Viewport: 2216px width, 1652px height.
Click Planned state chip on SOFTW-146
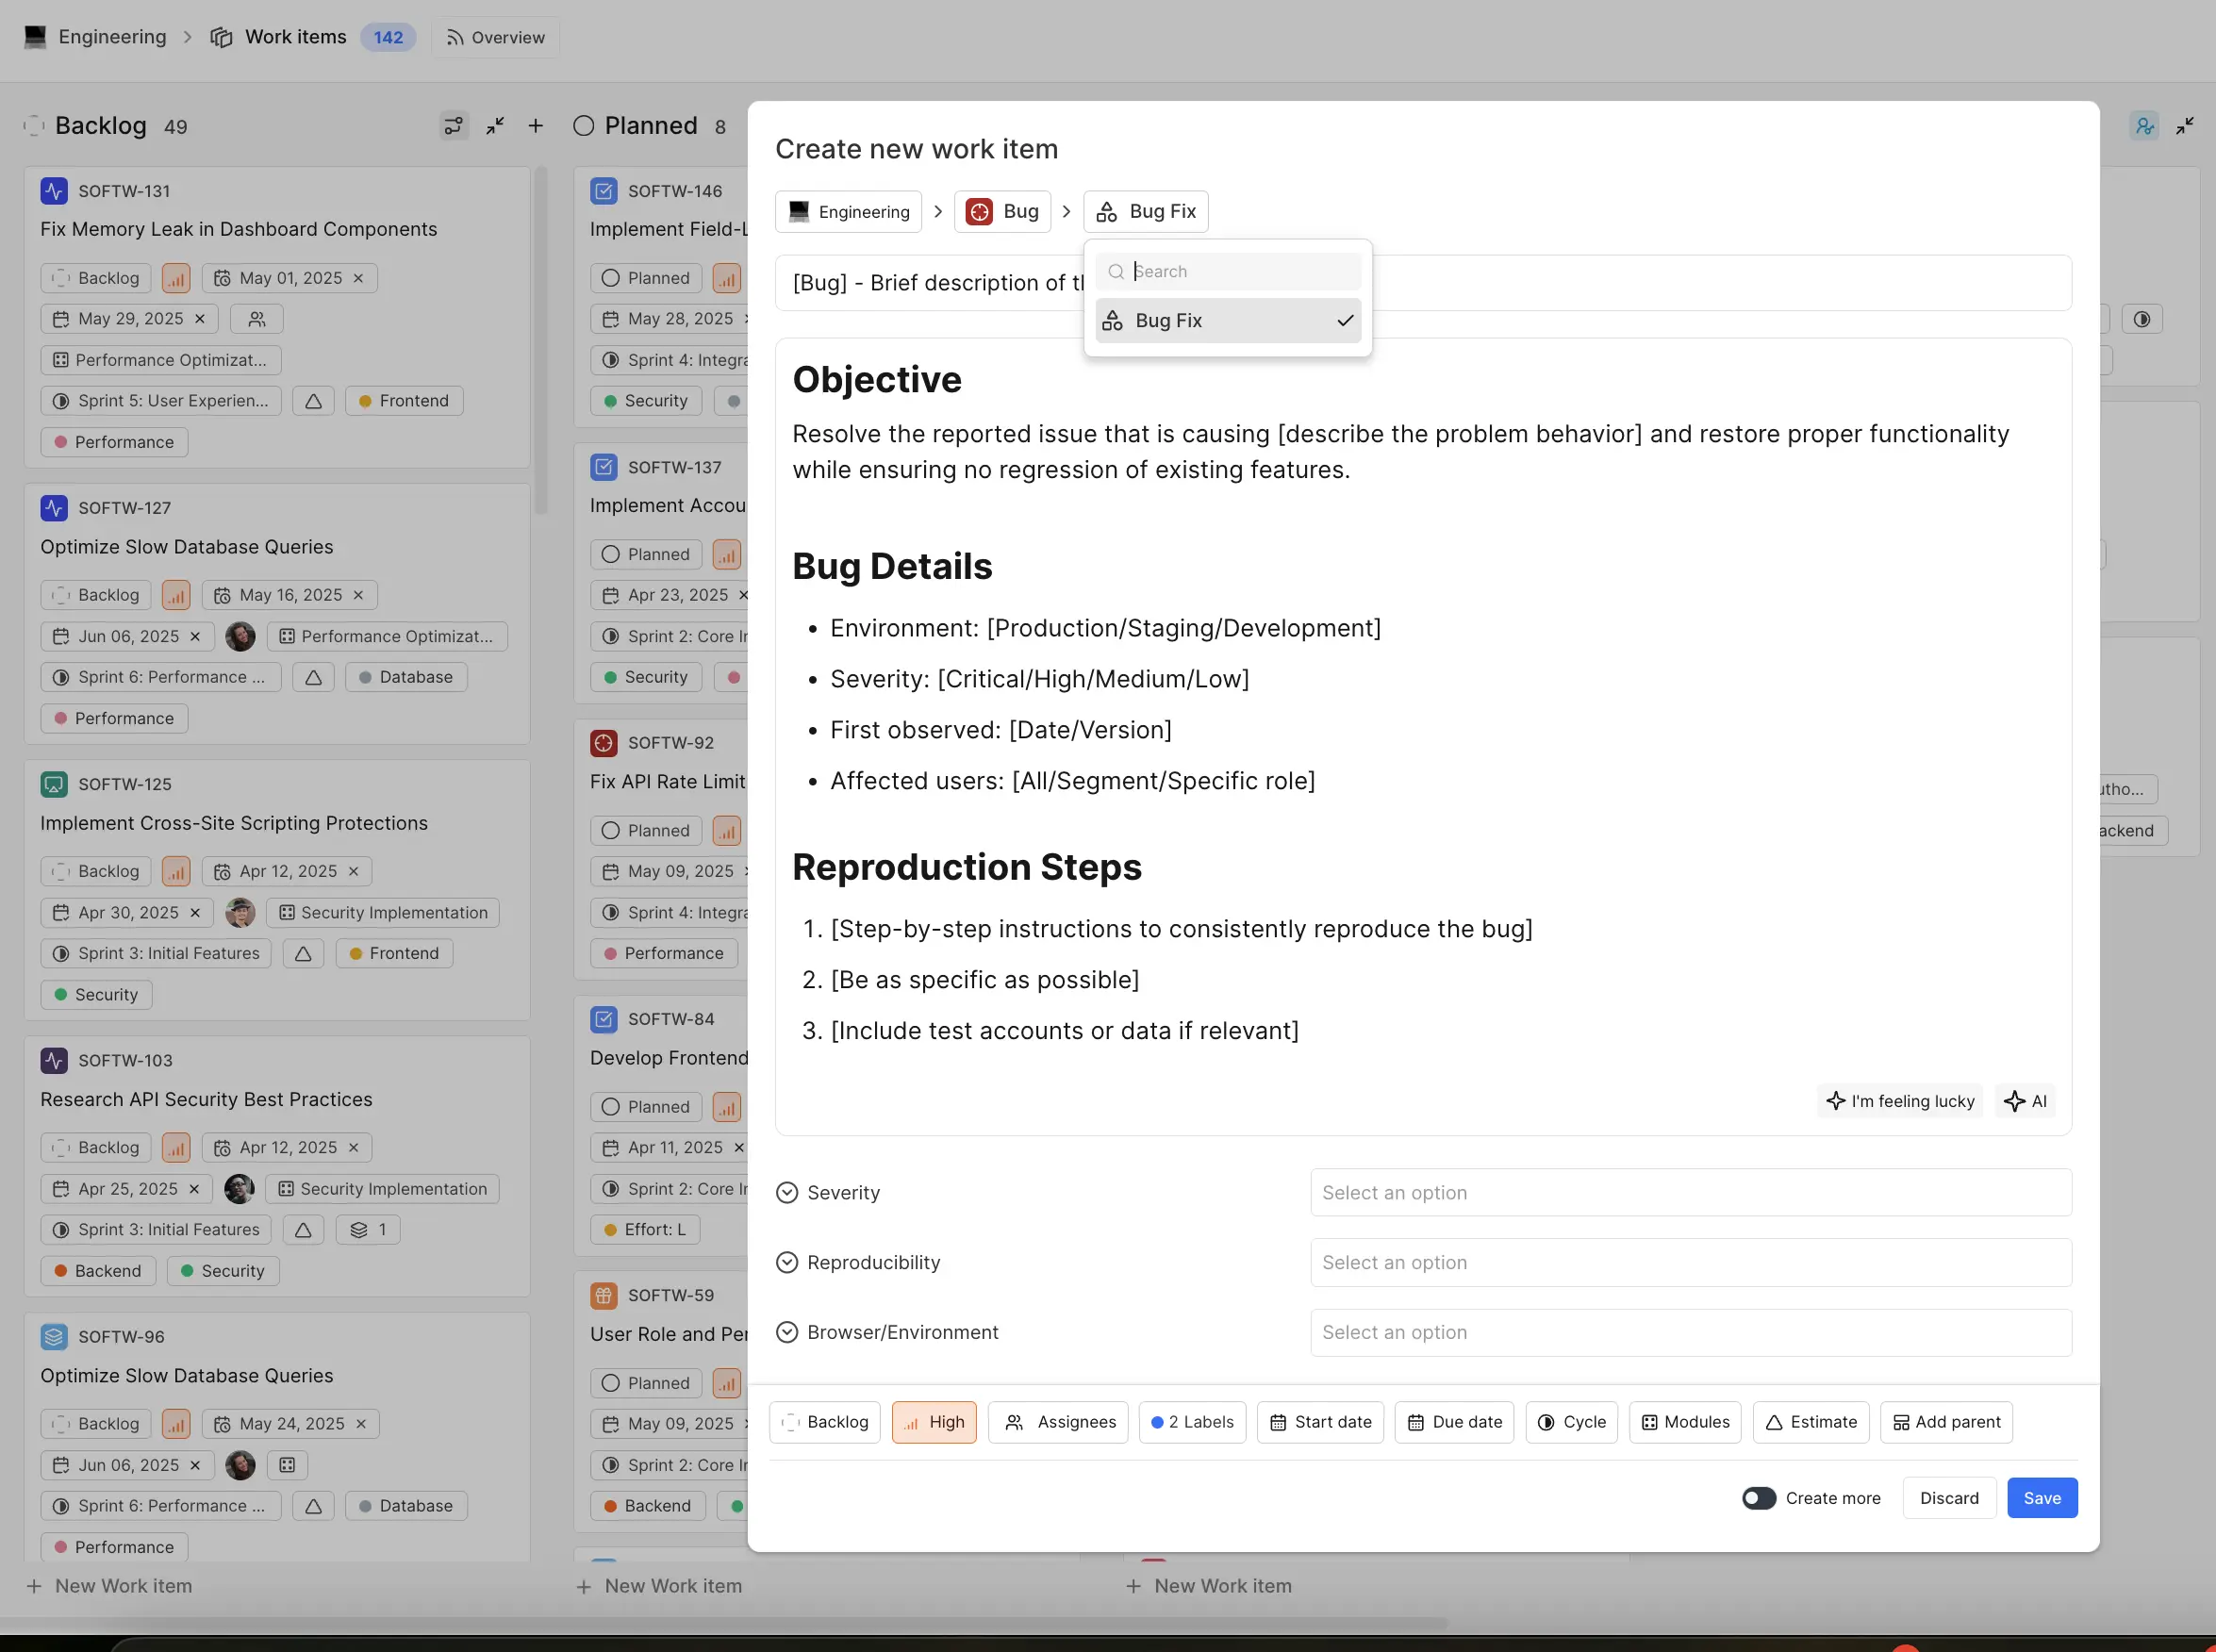coord(646,278)
